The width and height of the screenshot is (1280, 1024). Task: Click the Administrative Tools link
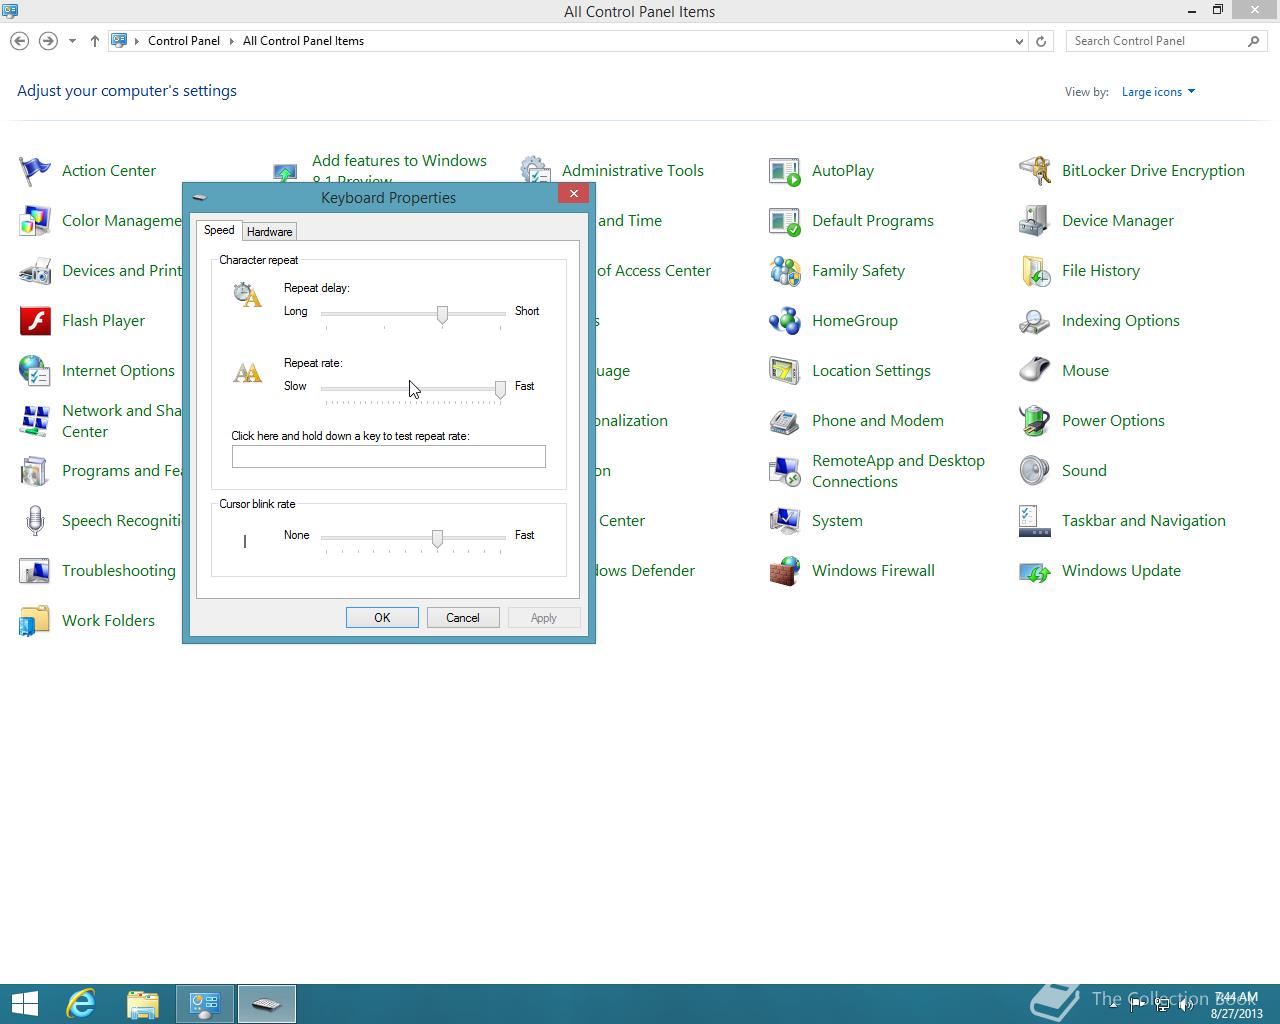(632, 171)
